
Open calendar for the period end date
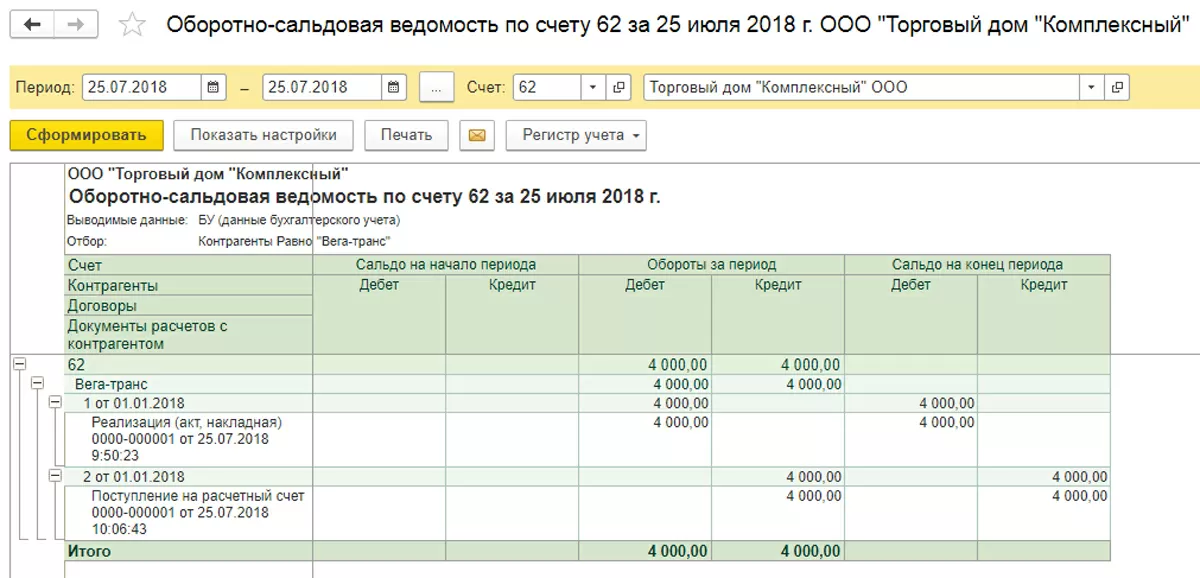[394, 87]
